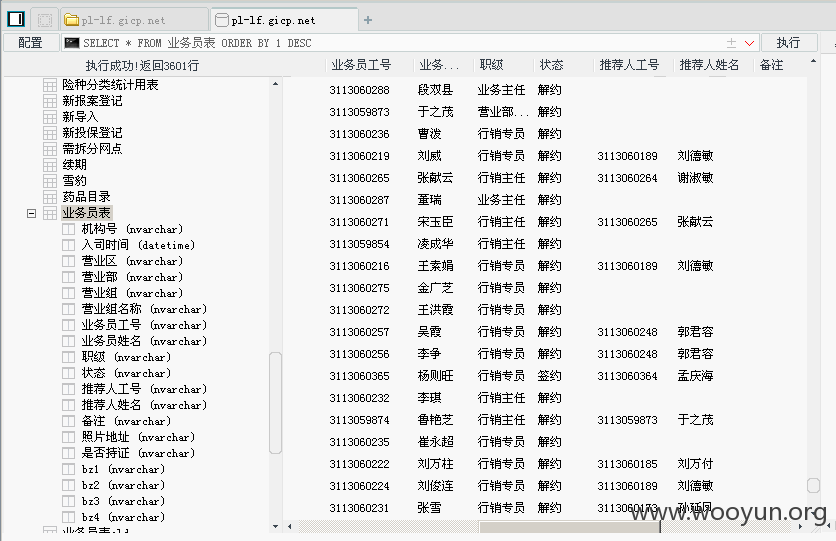The image size is (836, 541).
Task: Click cell 3113060365 in results
Action: point(359,376)
